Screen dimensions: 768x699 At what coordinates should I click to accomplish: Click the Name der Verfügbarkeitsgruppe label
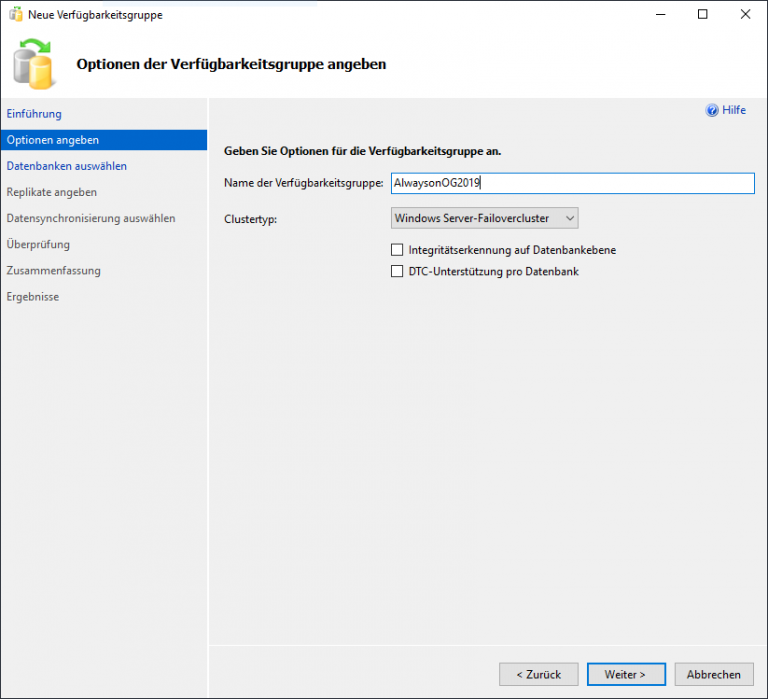coord(304,183)
